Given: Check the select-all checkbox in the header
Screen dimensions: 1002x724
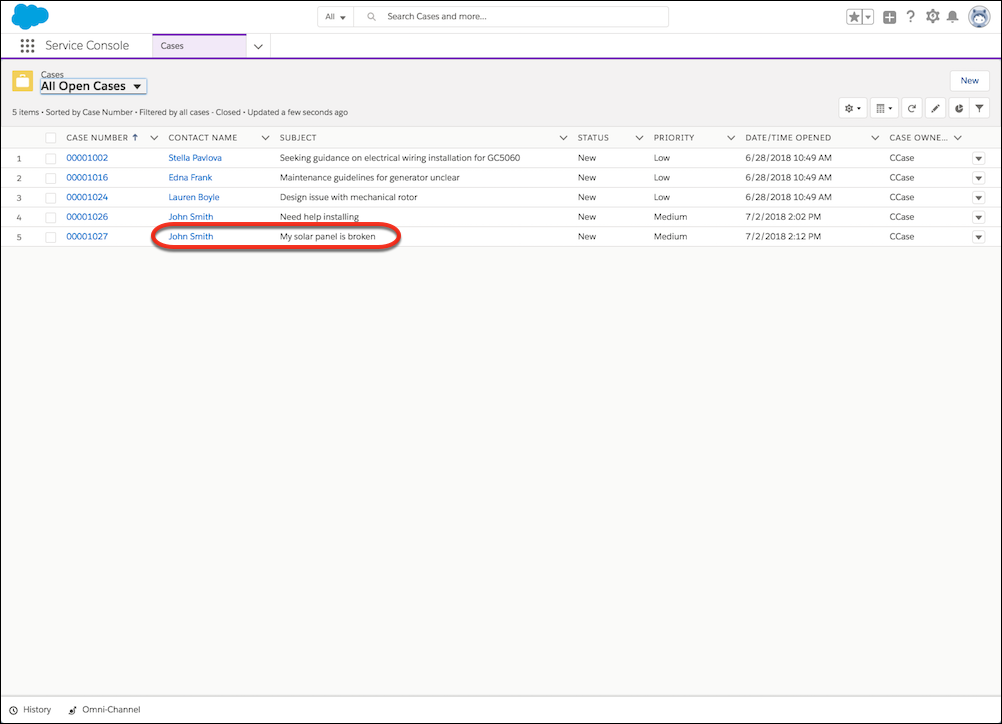Looking at the screenshot, I should [50, 137].
